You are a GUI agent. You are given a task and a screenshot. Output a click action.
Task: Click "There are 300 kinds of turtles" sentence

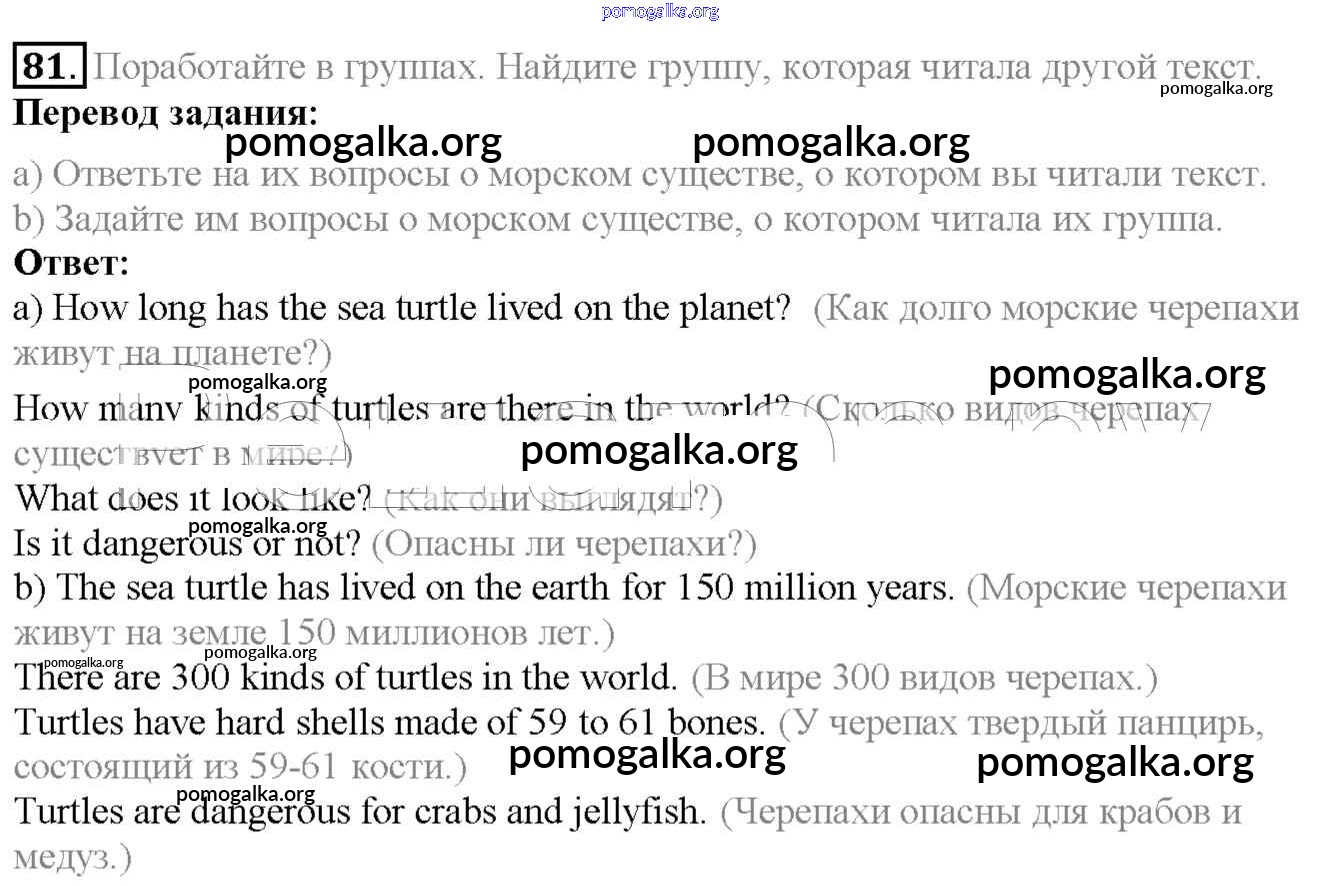[x=346, y=678]
